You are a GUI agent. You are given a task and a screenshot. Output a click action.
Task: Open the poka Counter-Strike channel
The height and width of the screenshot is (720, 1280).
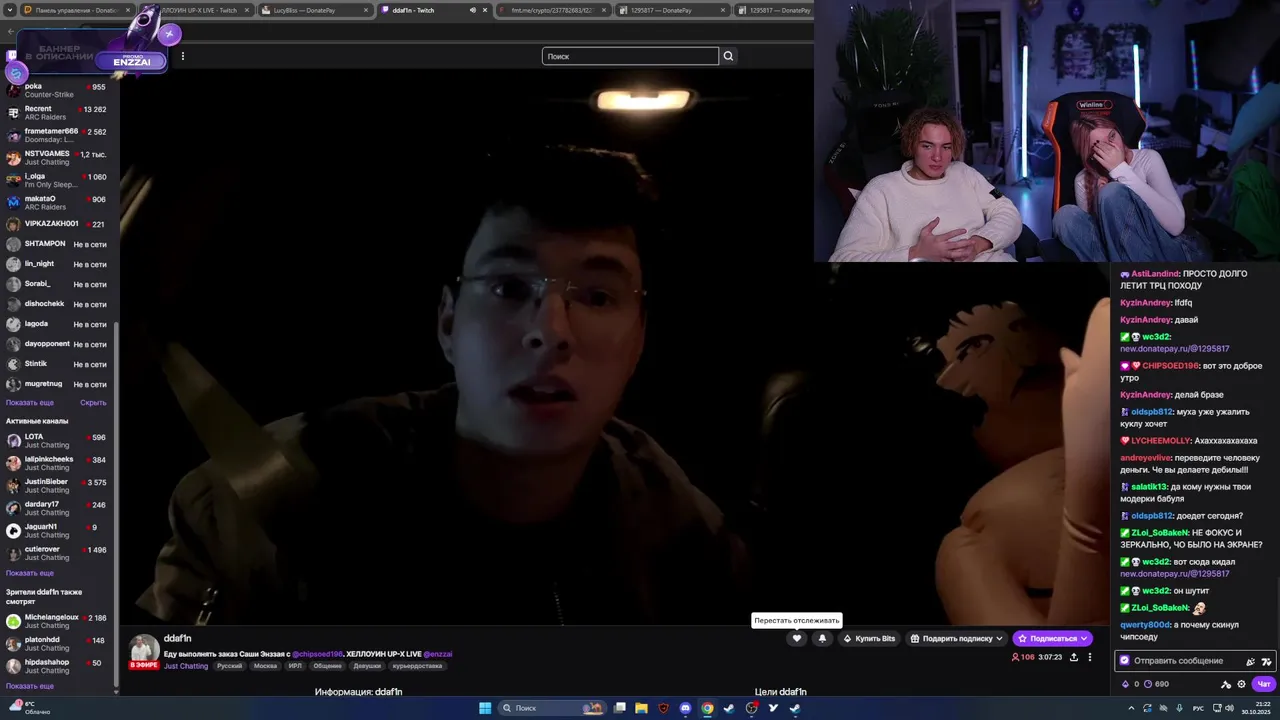click(56, 90)
